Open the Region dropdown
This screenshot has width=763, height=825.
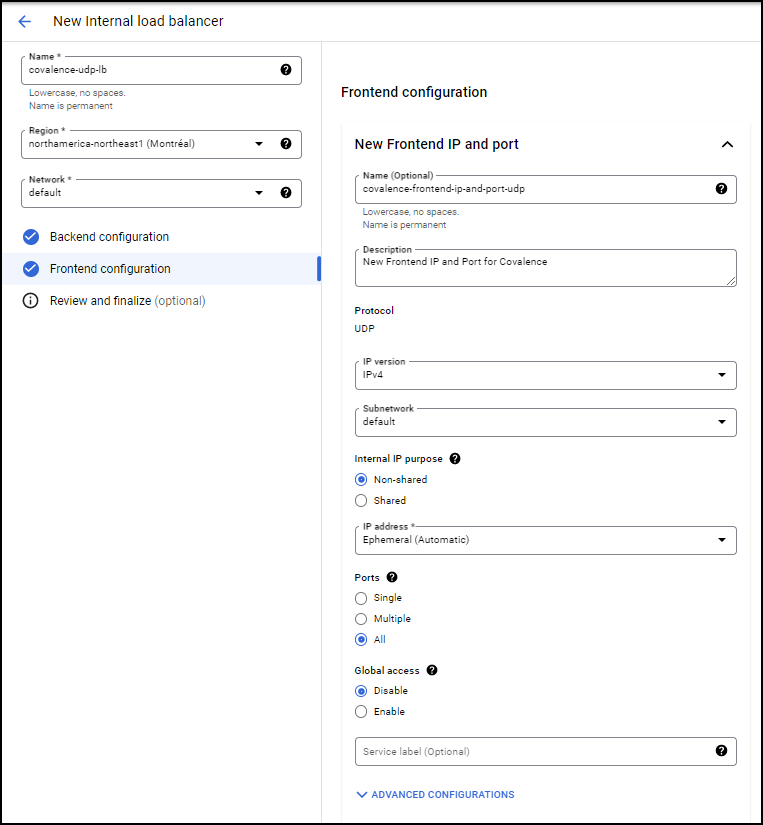point(161,144)
